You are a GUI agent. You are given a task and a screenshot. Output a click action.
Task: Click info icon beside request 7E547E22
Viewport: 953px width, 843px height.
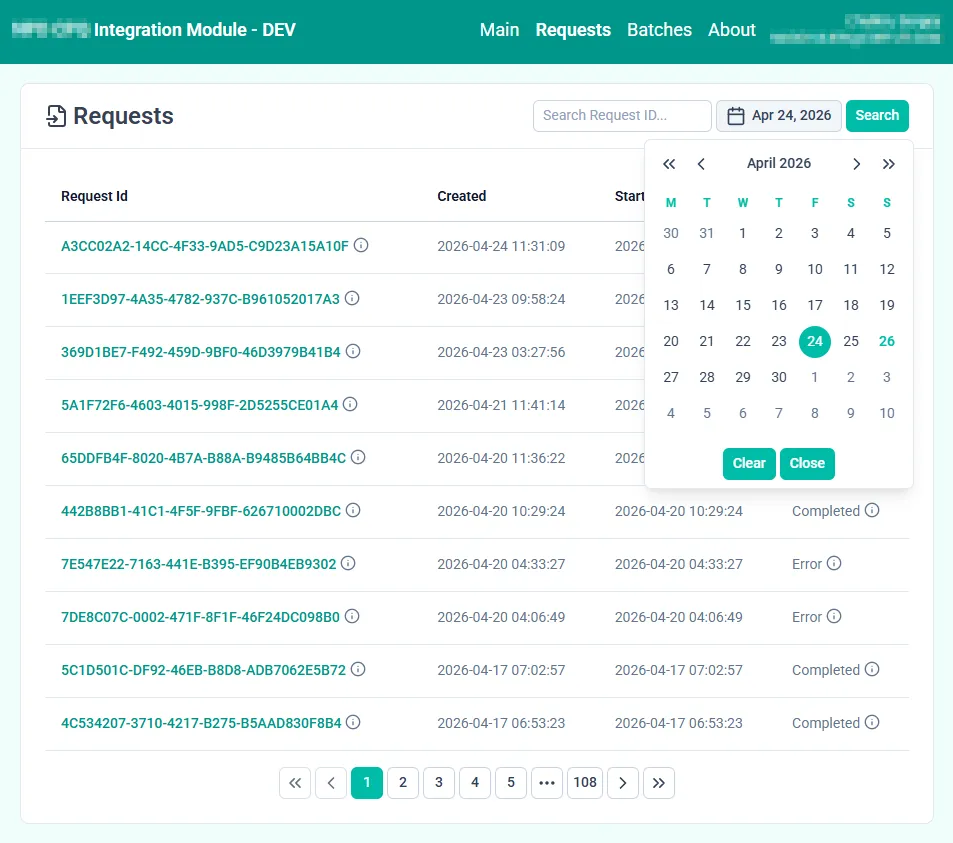[348, 563]
